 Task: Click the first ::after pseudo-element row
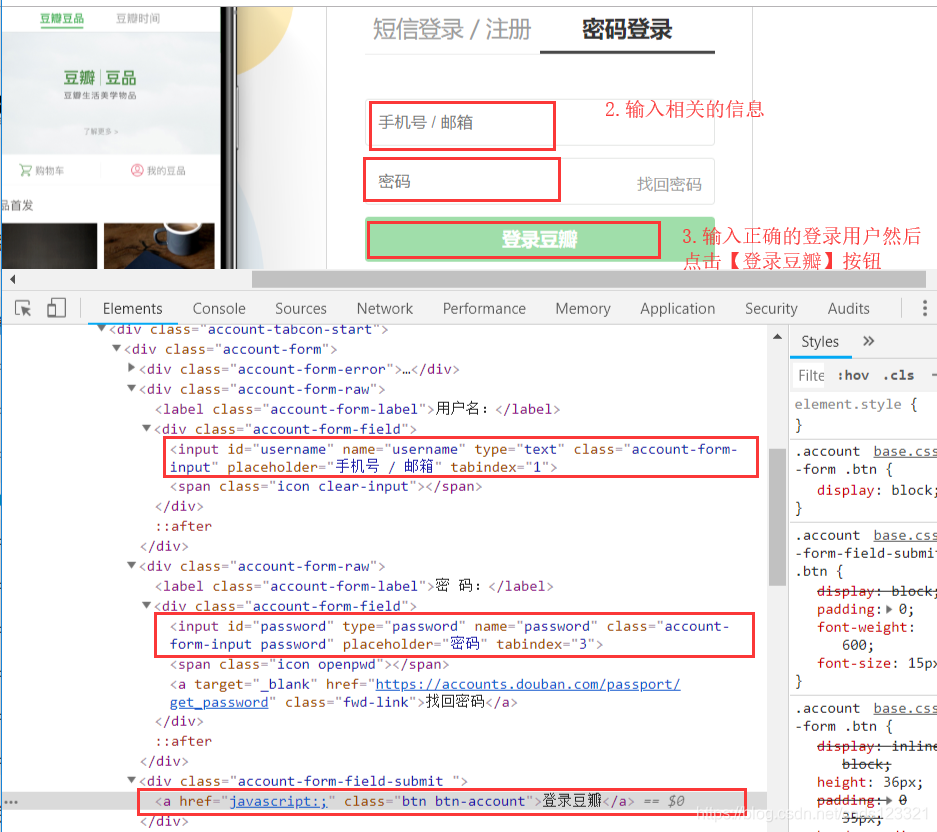[183, 526]
